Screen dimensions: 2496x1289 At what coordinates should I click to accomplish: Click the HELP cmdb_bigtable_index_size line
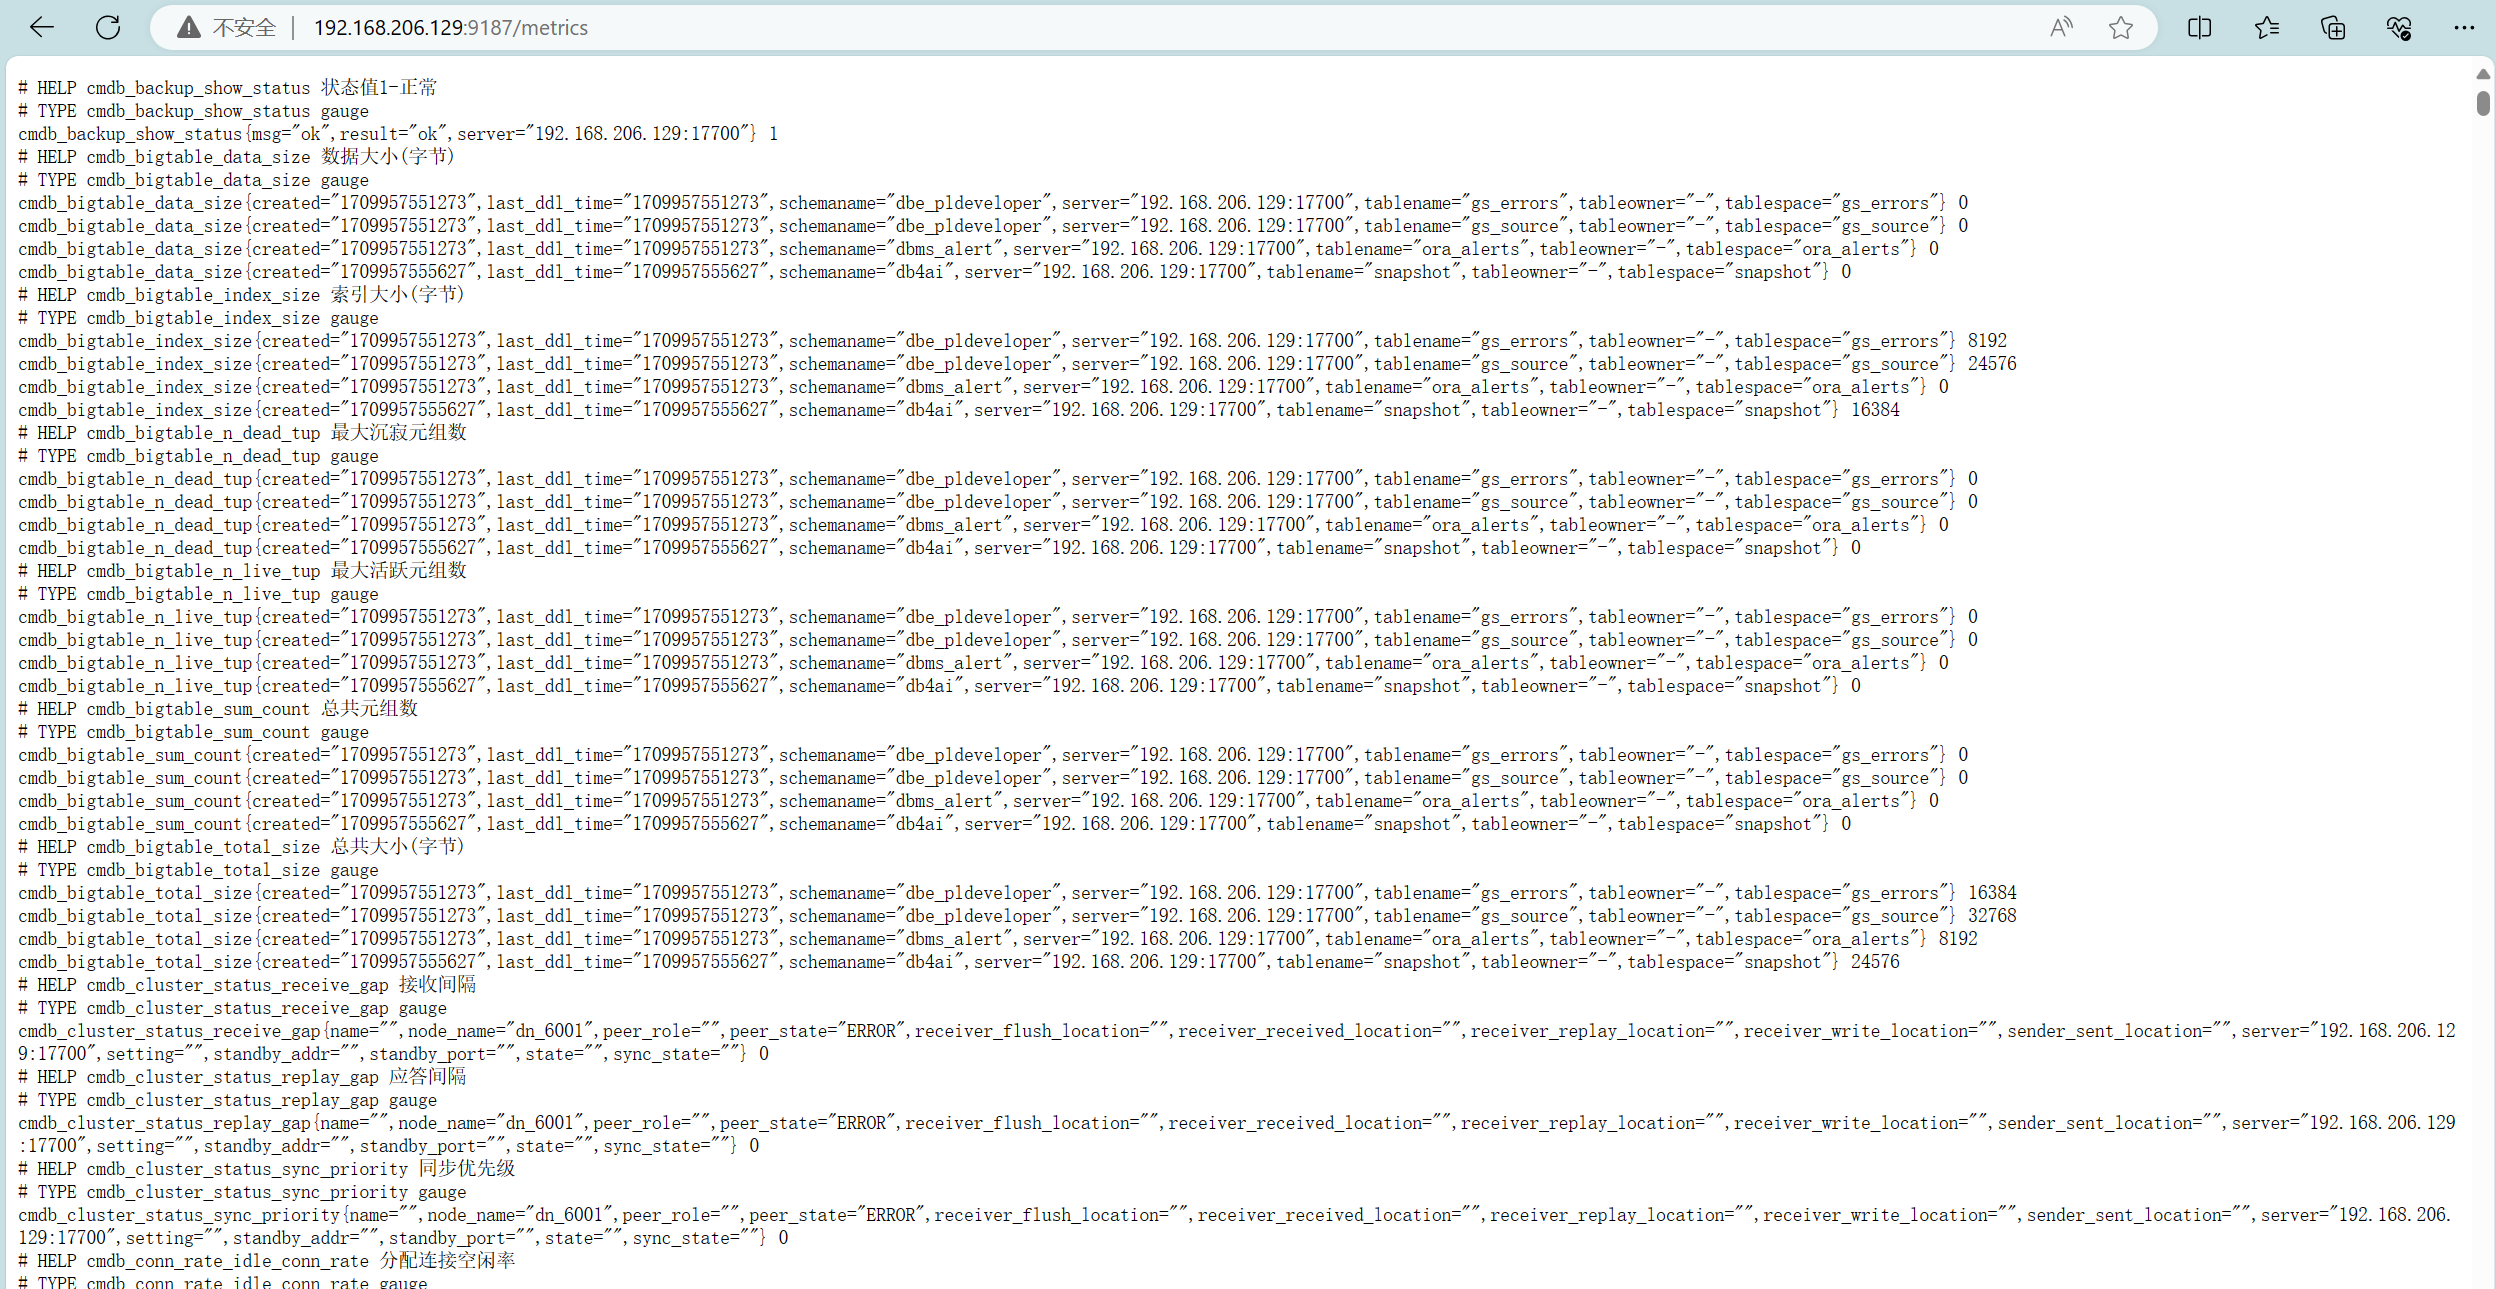pos(241,295)
